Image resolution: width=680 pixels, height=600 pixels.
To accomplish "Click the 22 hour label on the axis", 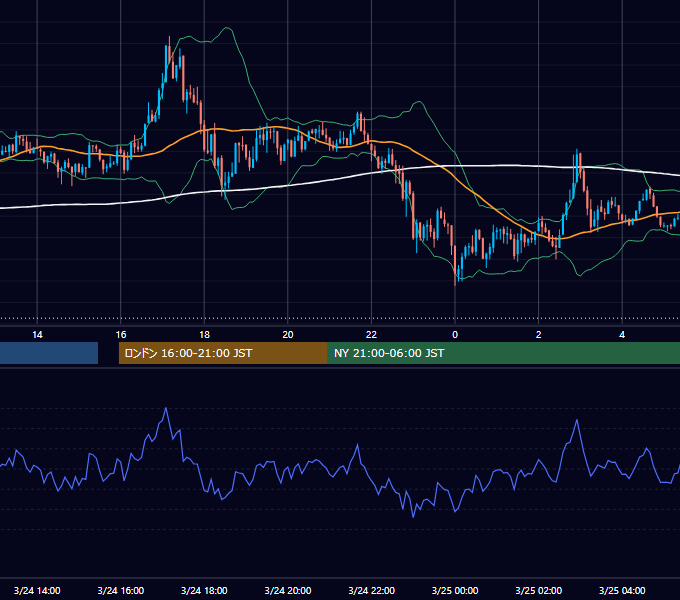I will point(371,335).
